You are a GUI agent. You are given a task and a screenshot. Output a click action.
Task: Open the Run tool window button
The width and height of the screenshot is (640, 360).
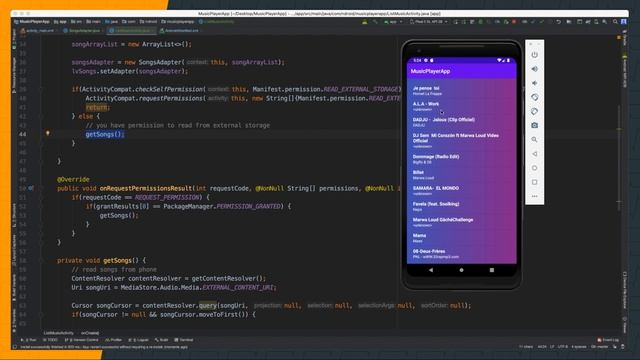tap(29, 340)
